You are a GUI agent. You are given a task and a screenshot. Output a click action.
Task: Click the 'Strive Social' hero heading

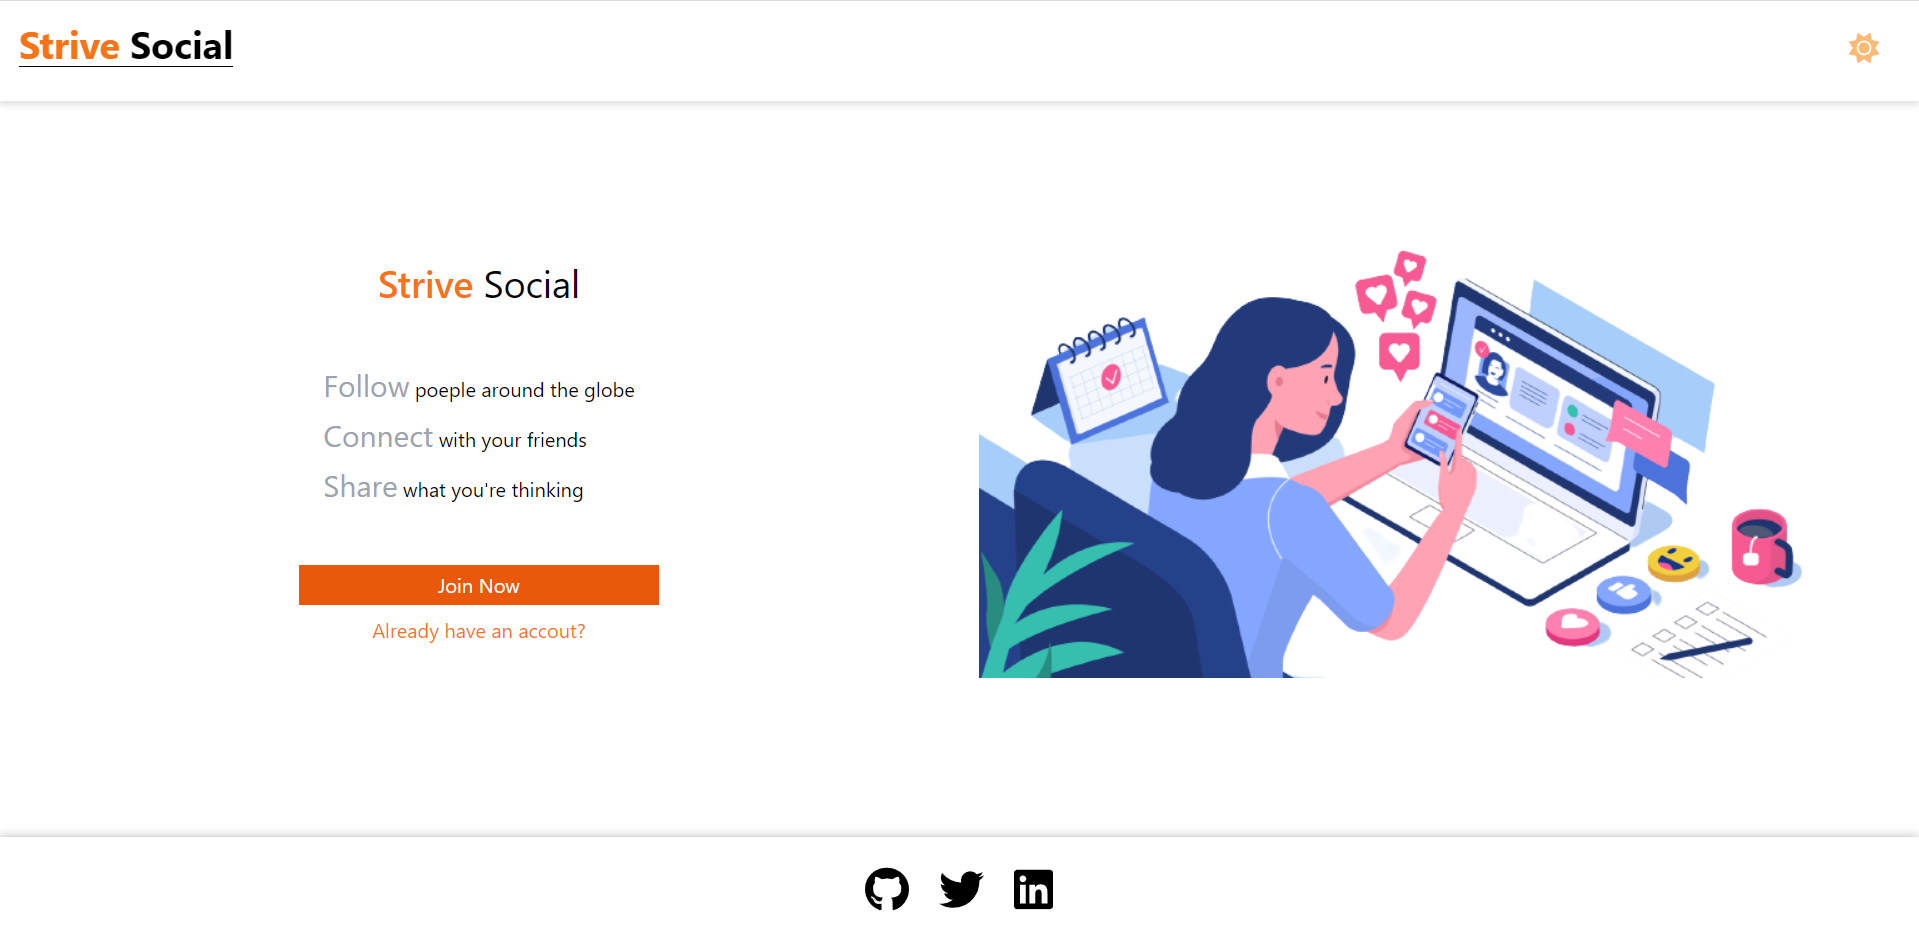pos(478,284)
